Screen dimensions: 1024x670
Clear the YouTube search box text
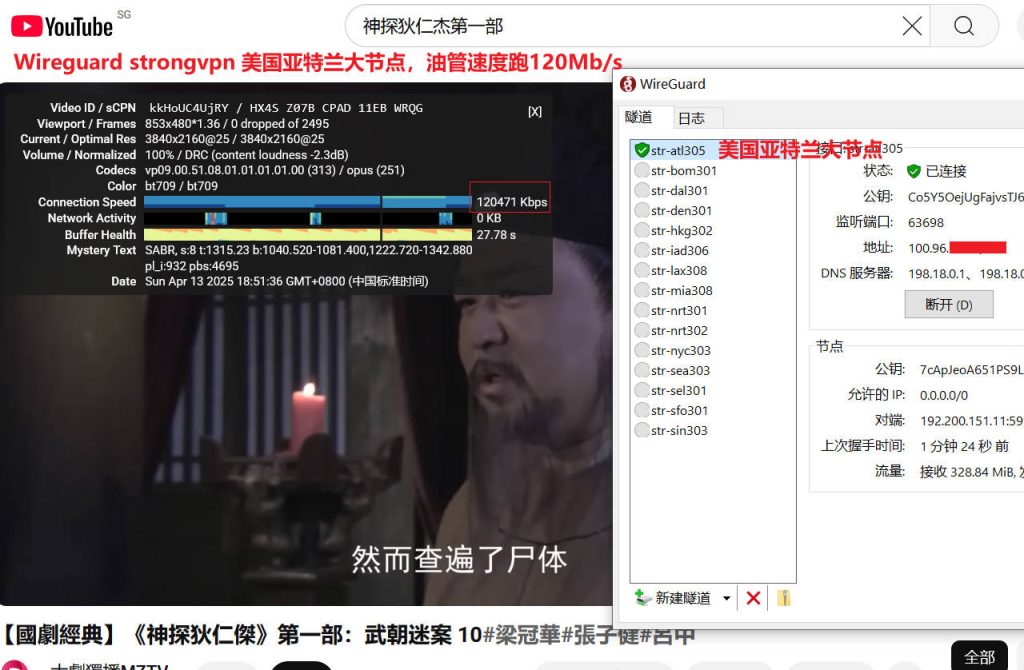[x=912, y=26]
